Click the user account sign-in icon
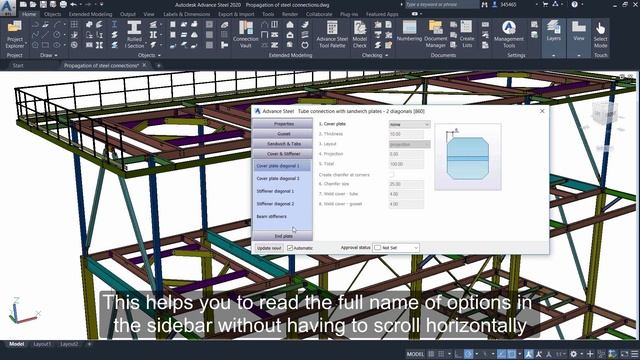Image resolution: width=640 pixels, height=360 pixels. (x=495, y=4)
